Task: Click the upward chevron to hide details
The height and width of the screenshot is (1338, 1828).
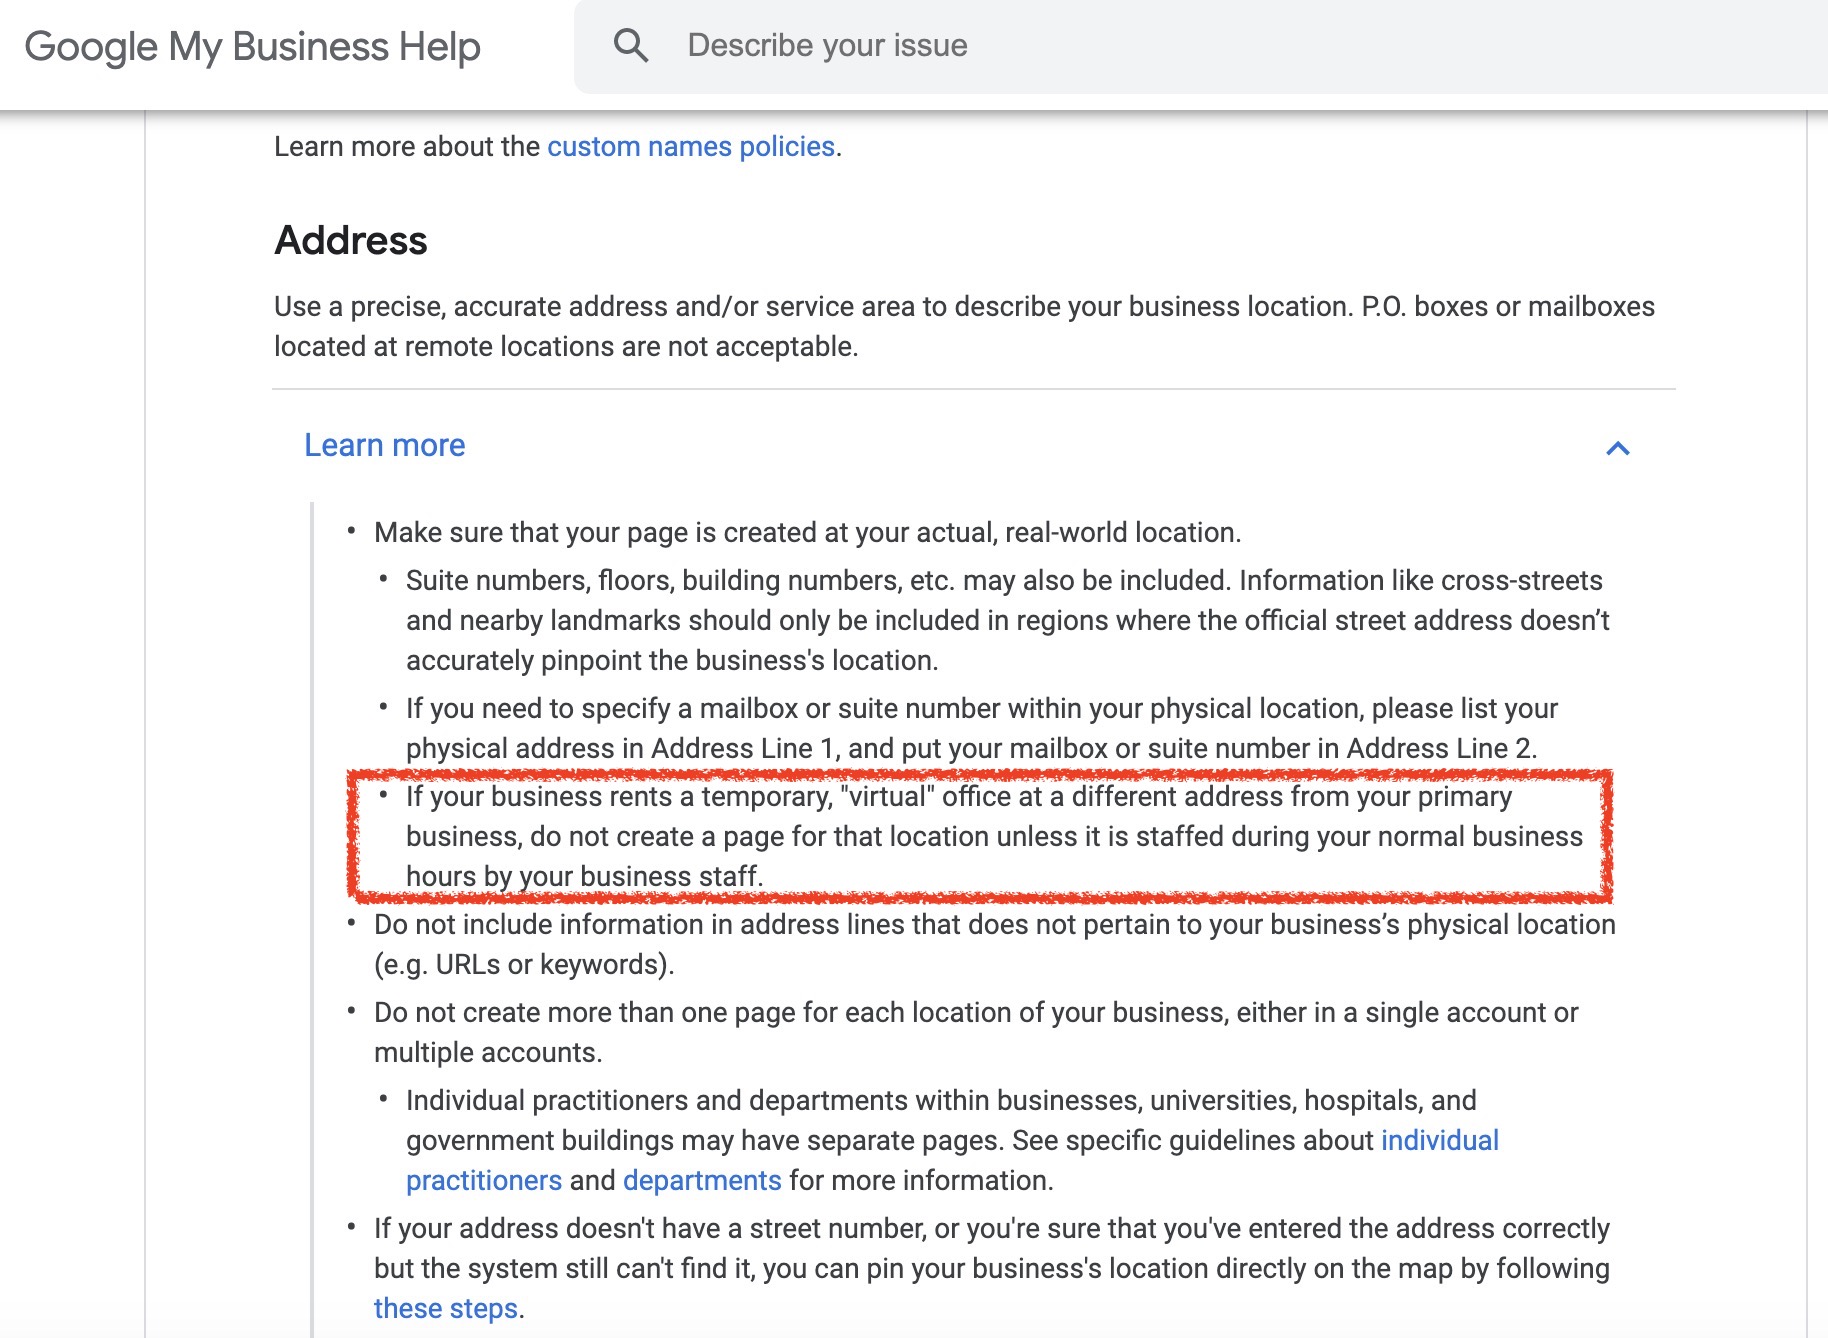Action: tap(1620, 450)
